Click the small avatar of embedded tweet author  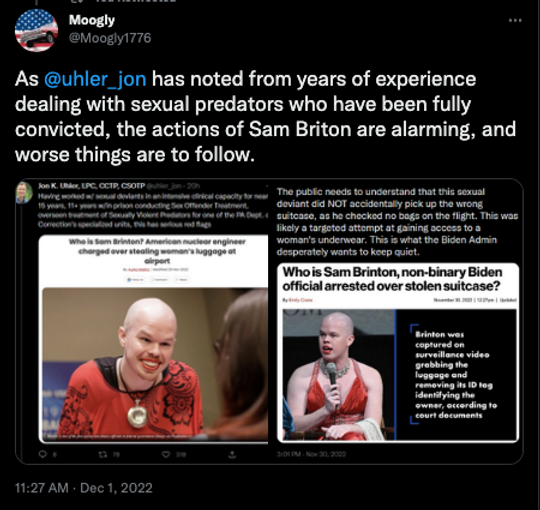point(24,192)
